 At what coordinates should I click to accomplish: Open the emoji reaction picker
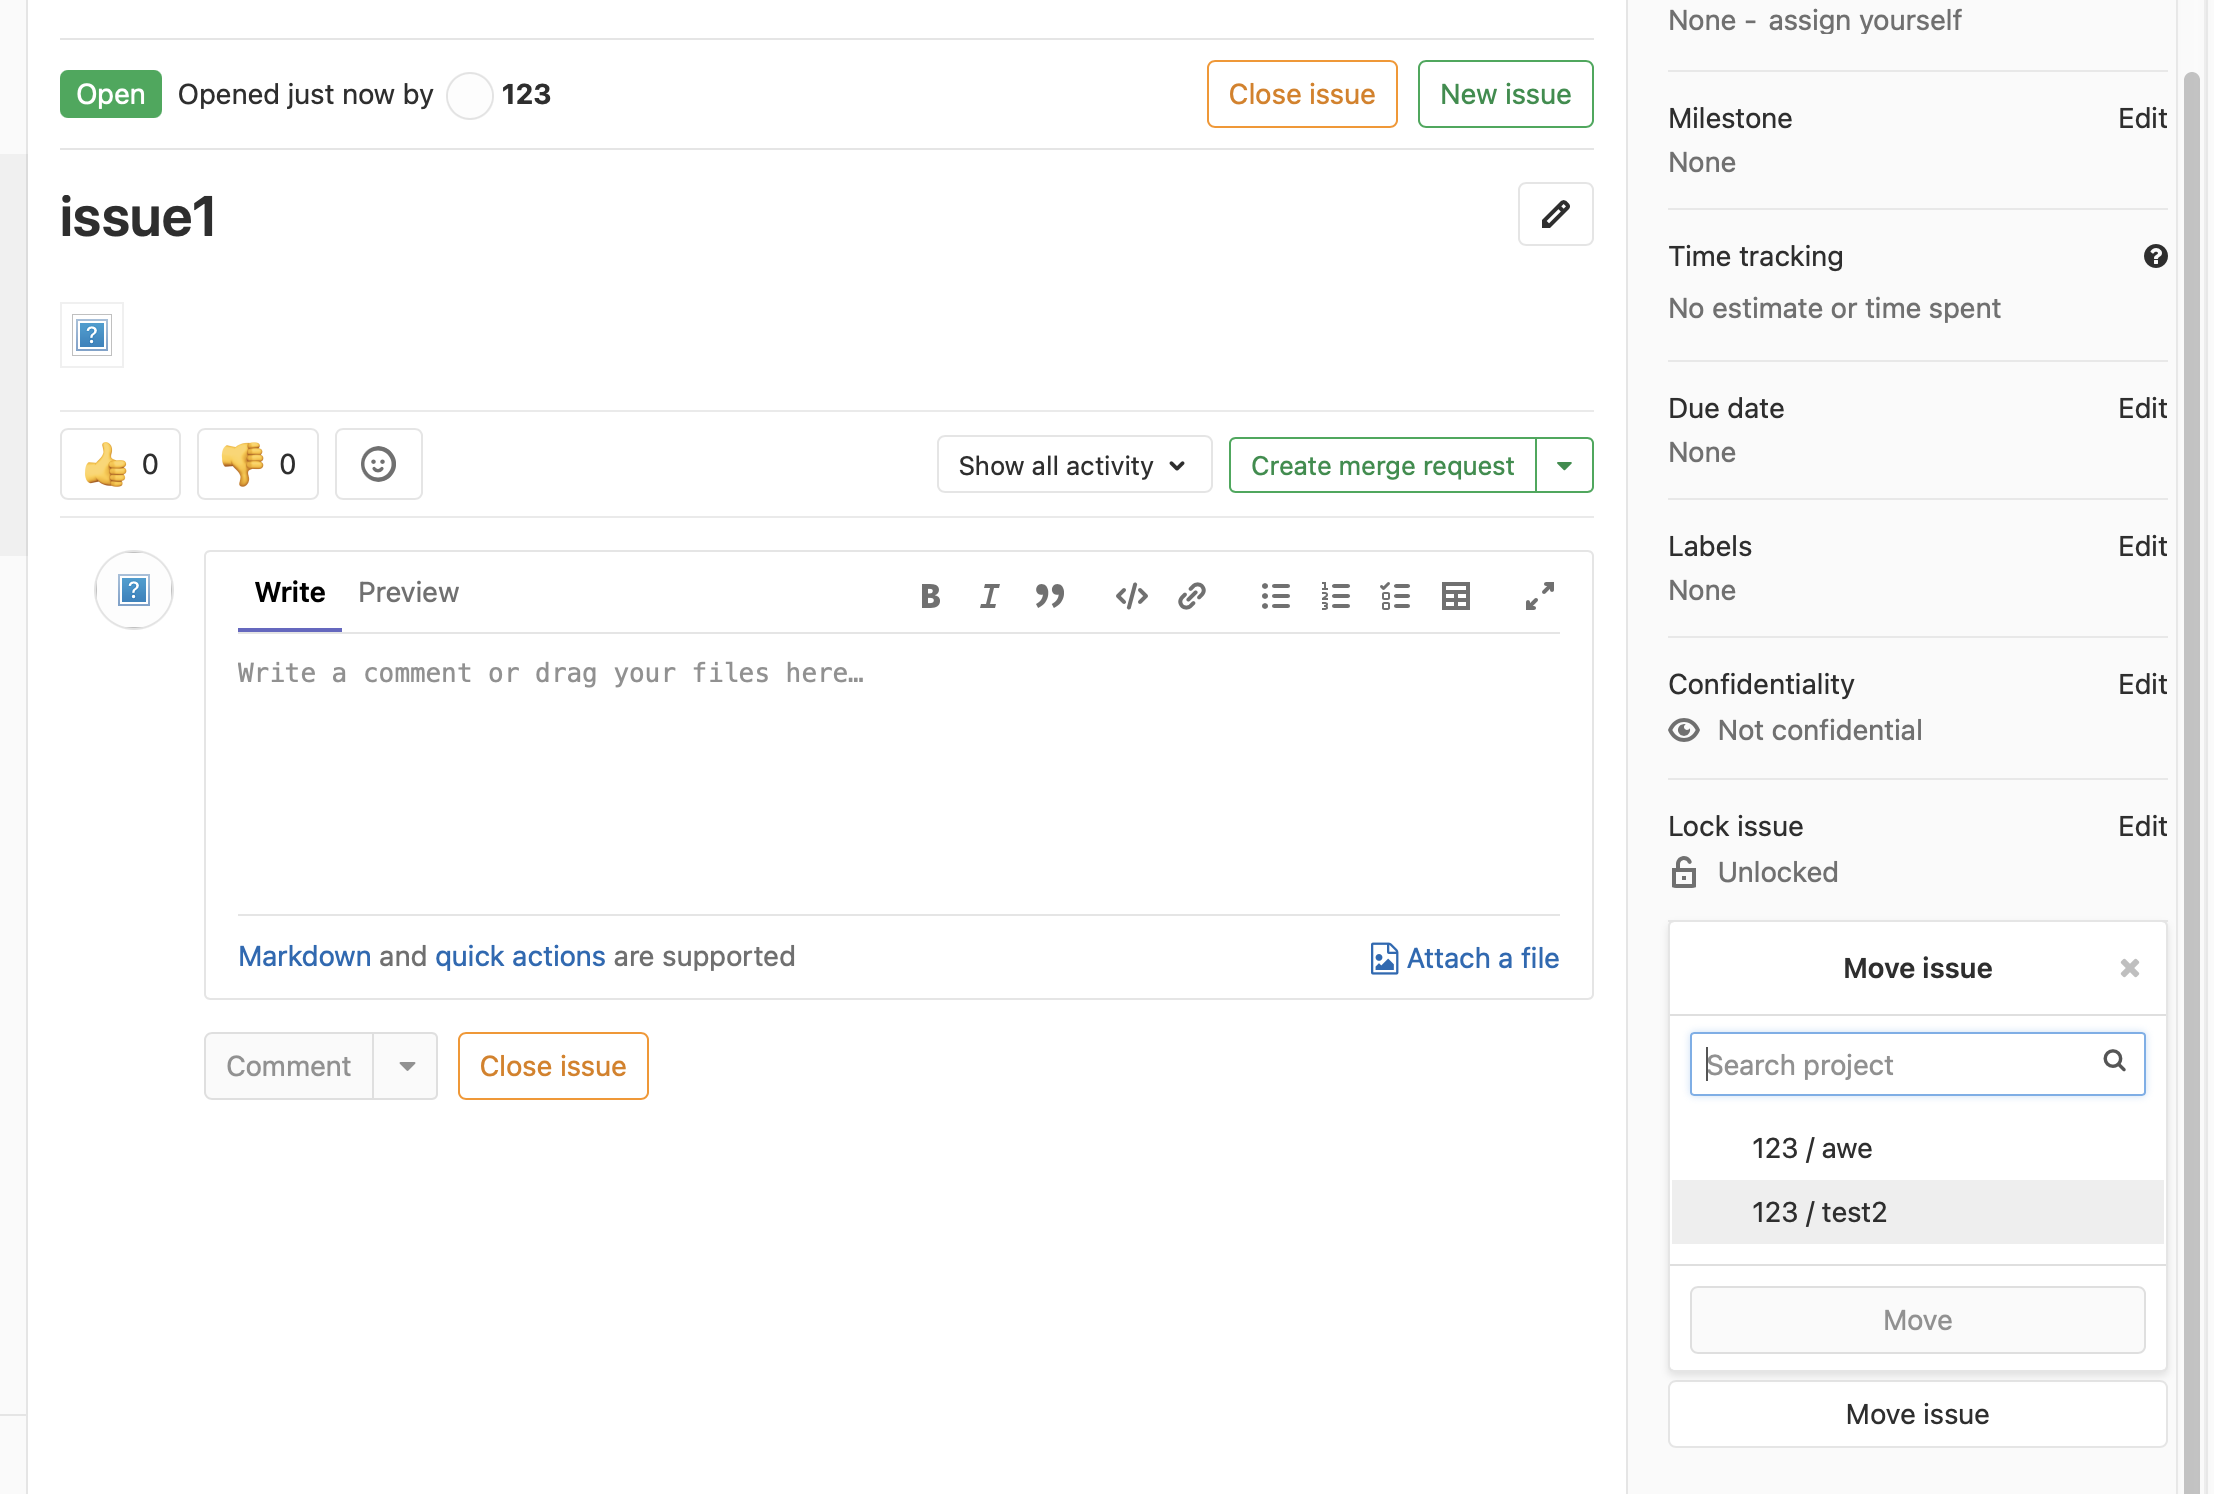[x=378, y=464]
